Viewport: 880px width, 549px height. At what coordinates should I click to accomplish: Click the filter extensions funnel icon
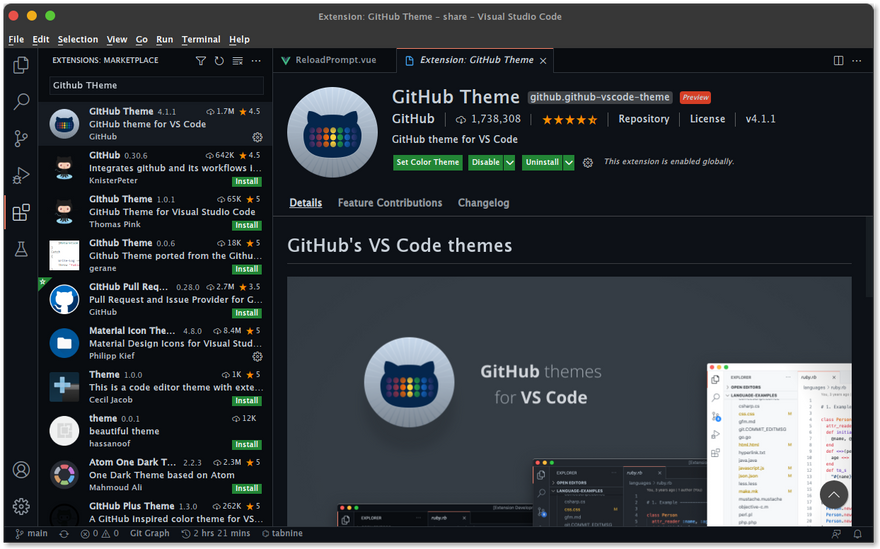(201, 60)
